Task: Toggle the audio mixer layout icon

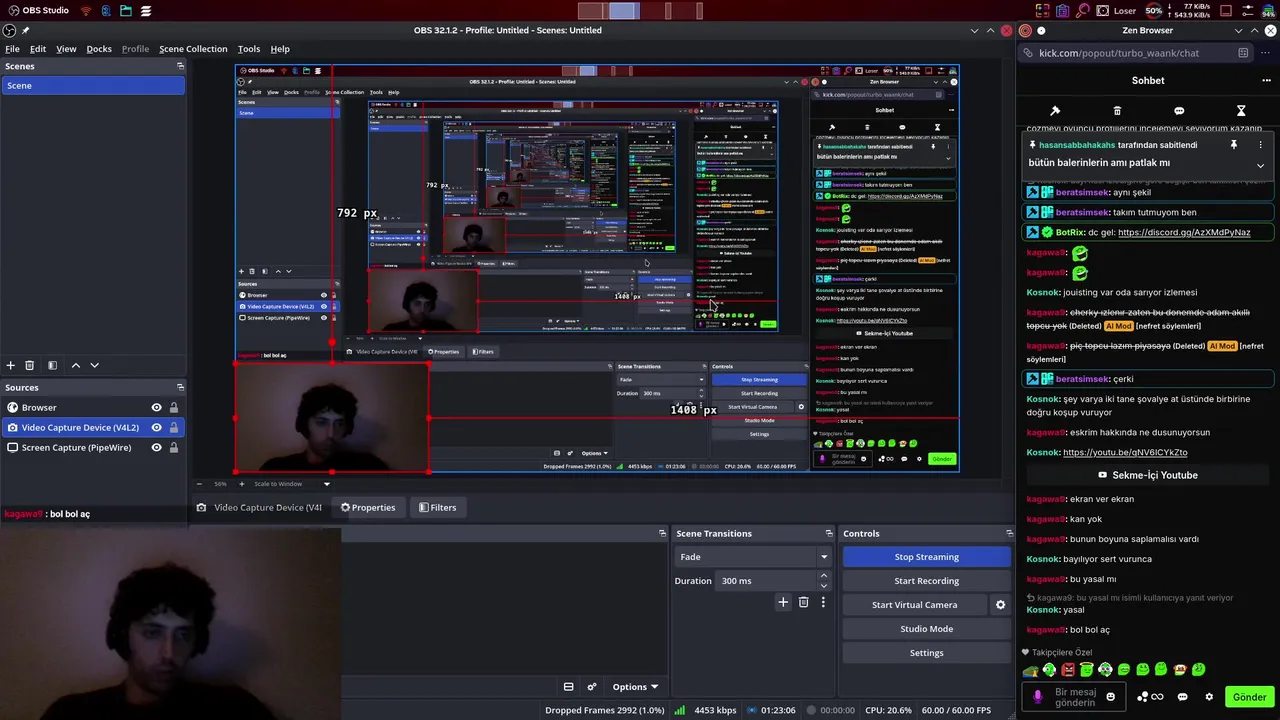Action: (x=568, y=687)
